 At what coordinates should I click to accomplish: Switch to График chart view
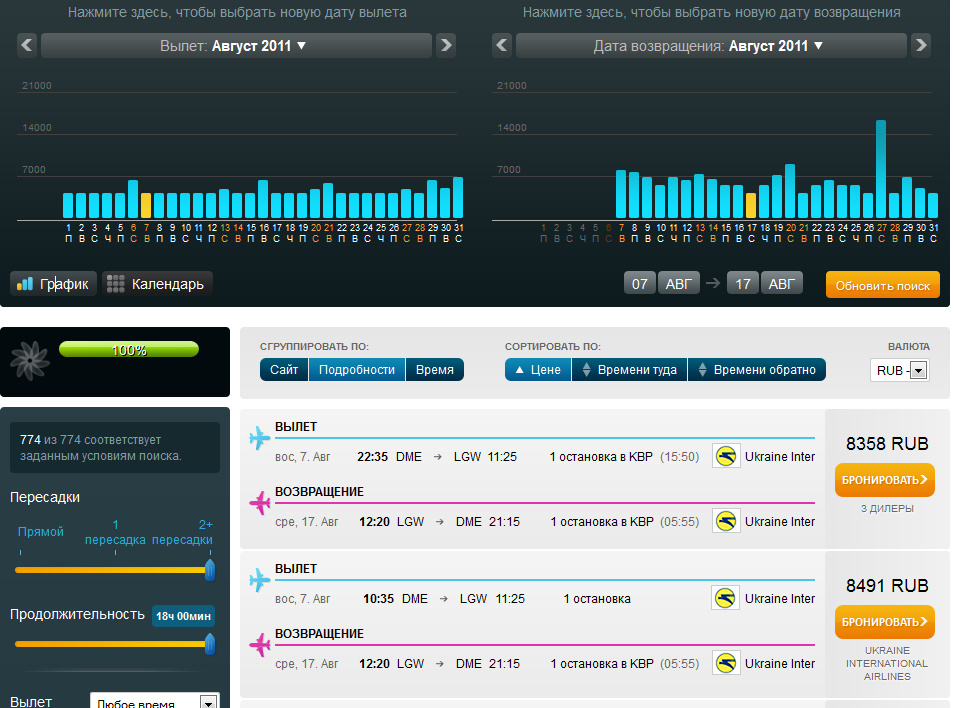(54, 284)
